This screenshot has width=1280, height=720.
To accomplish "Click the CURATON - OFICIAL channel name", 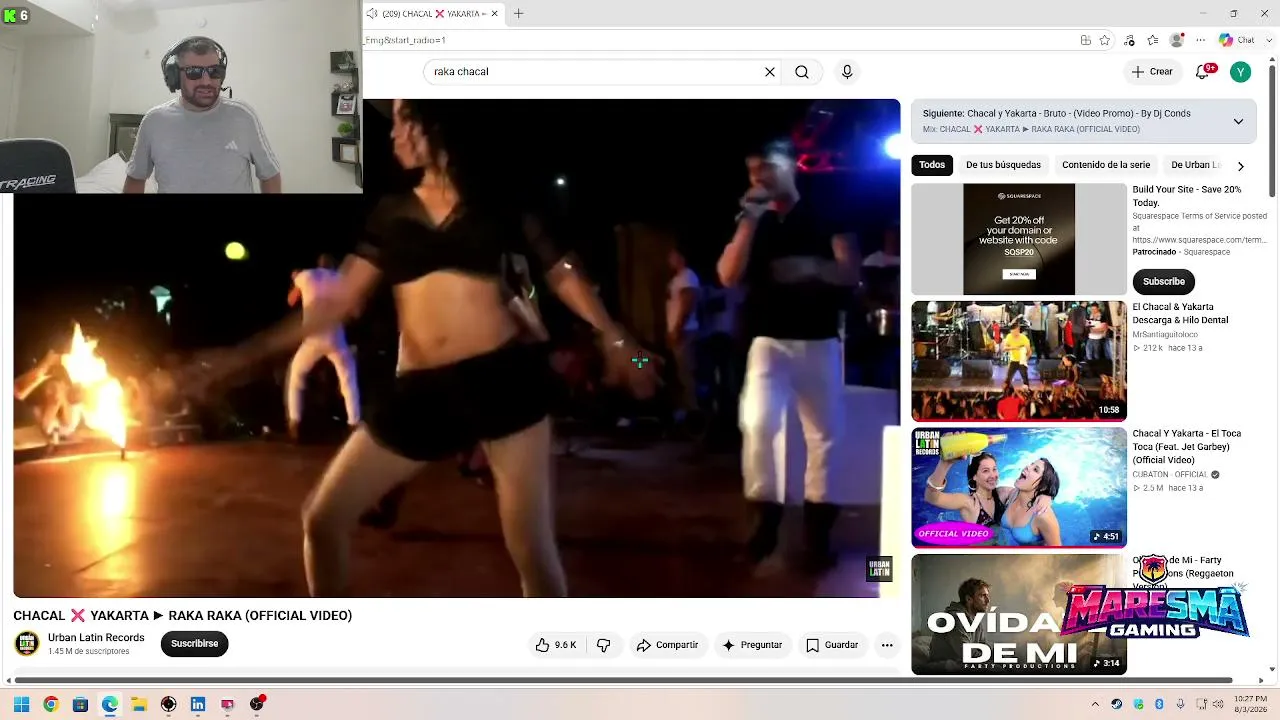I will click(1170, 475).
